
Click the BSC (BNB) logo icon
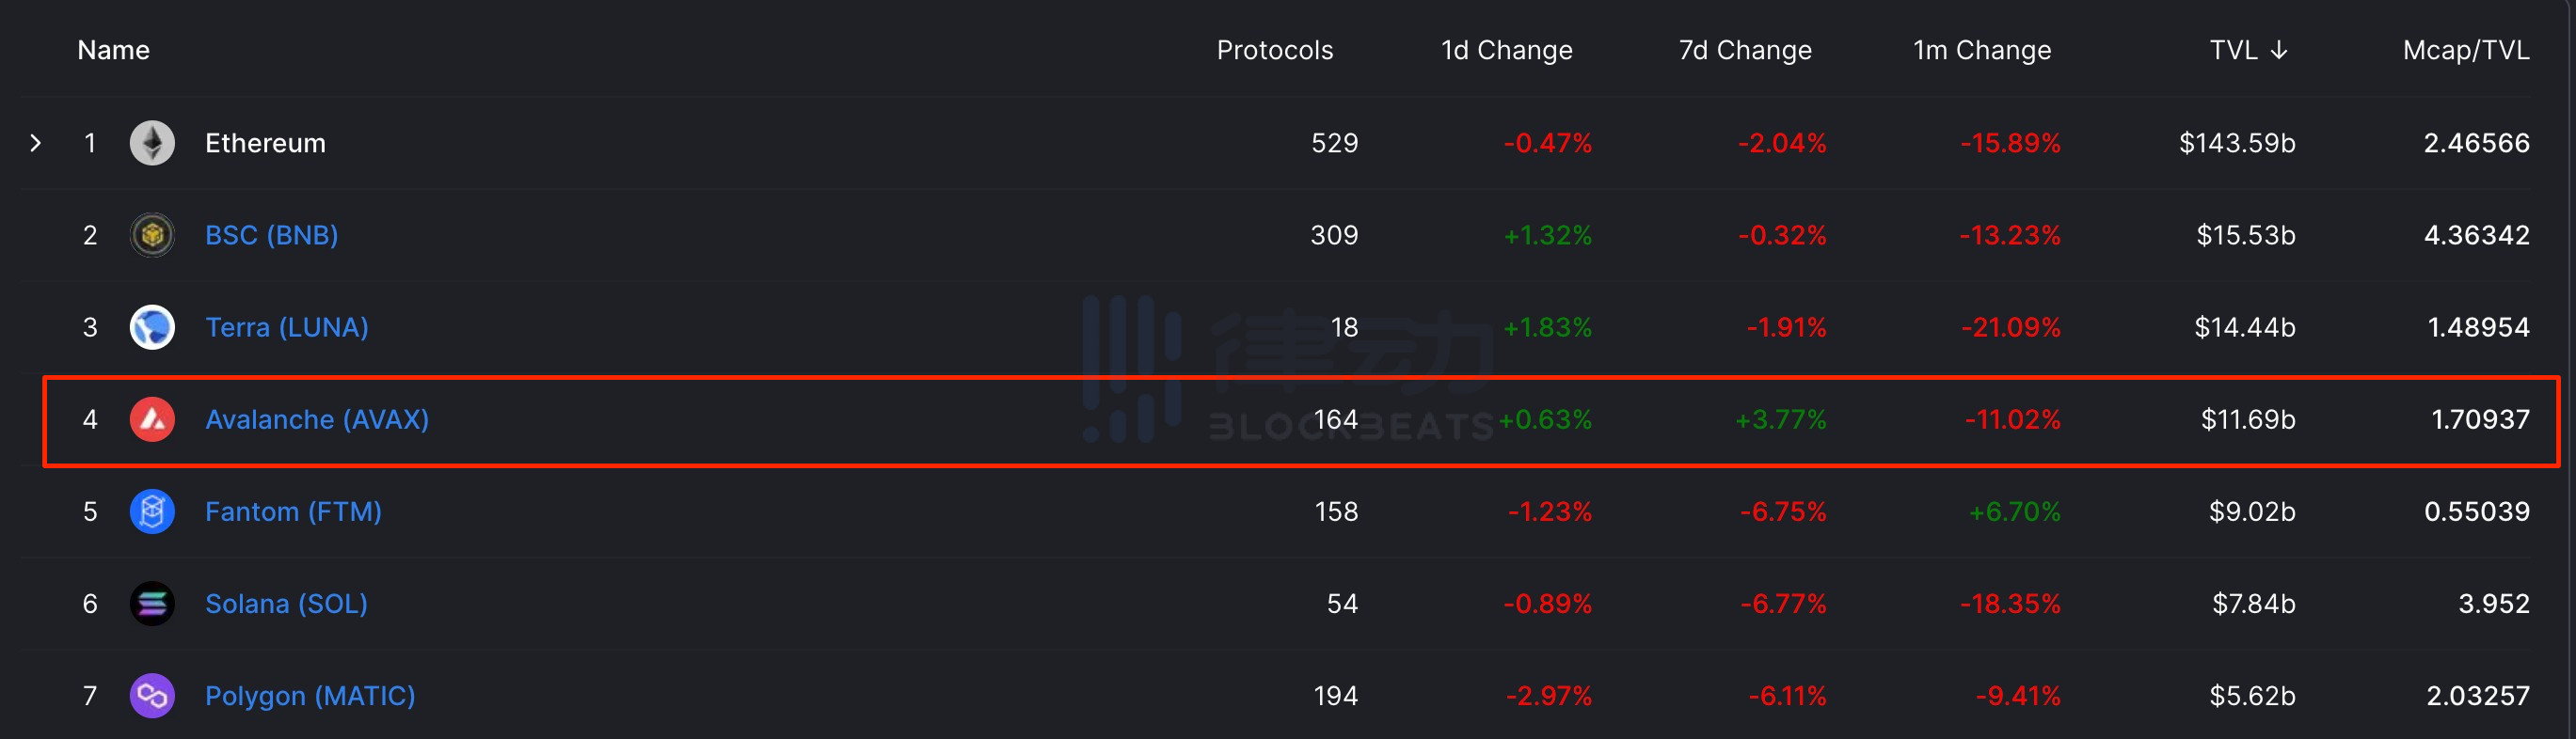tap(152, 235)
